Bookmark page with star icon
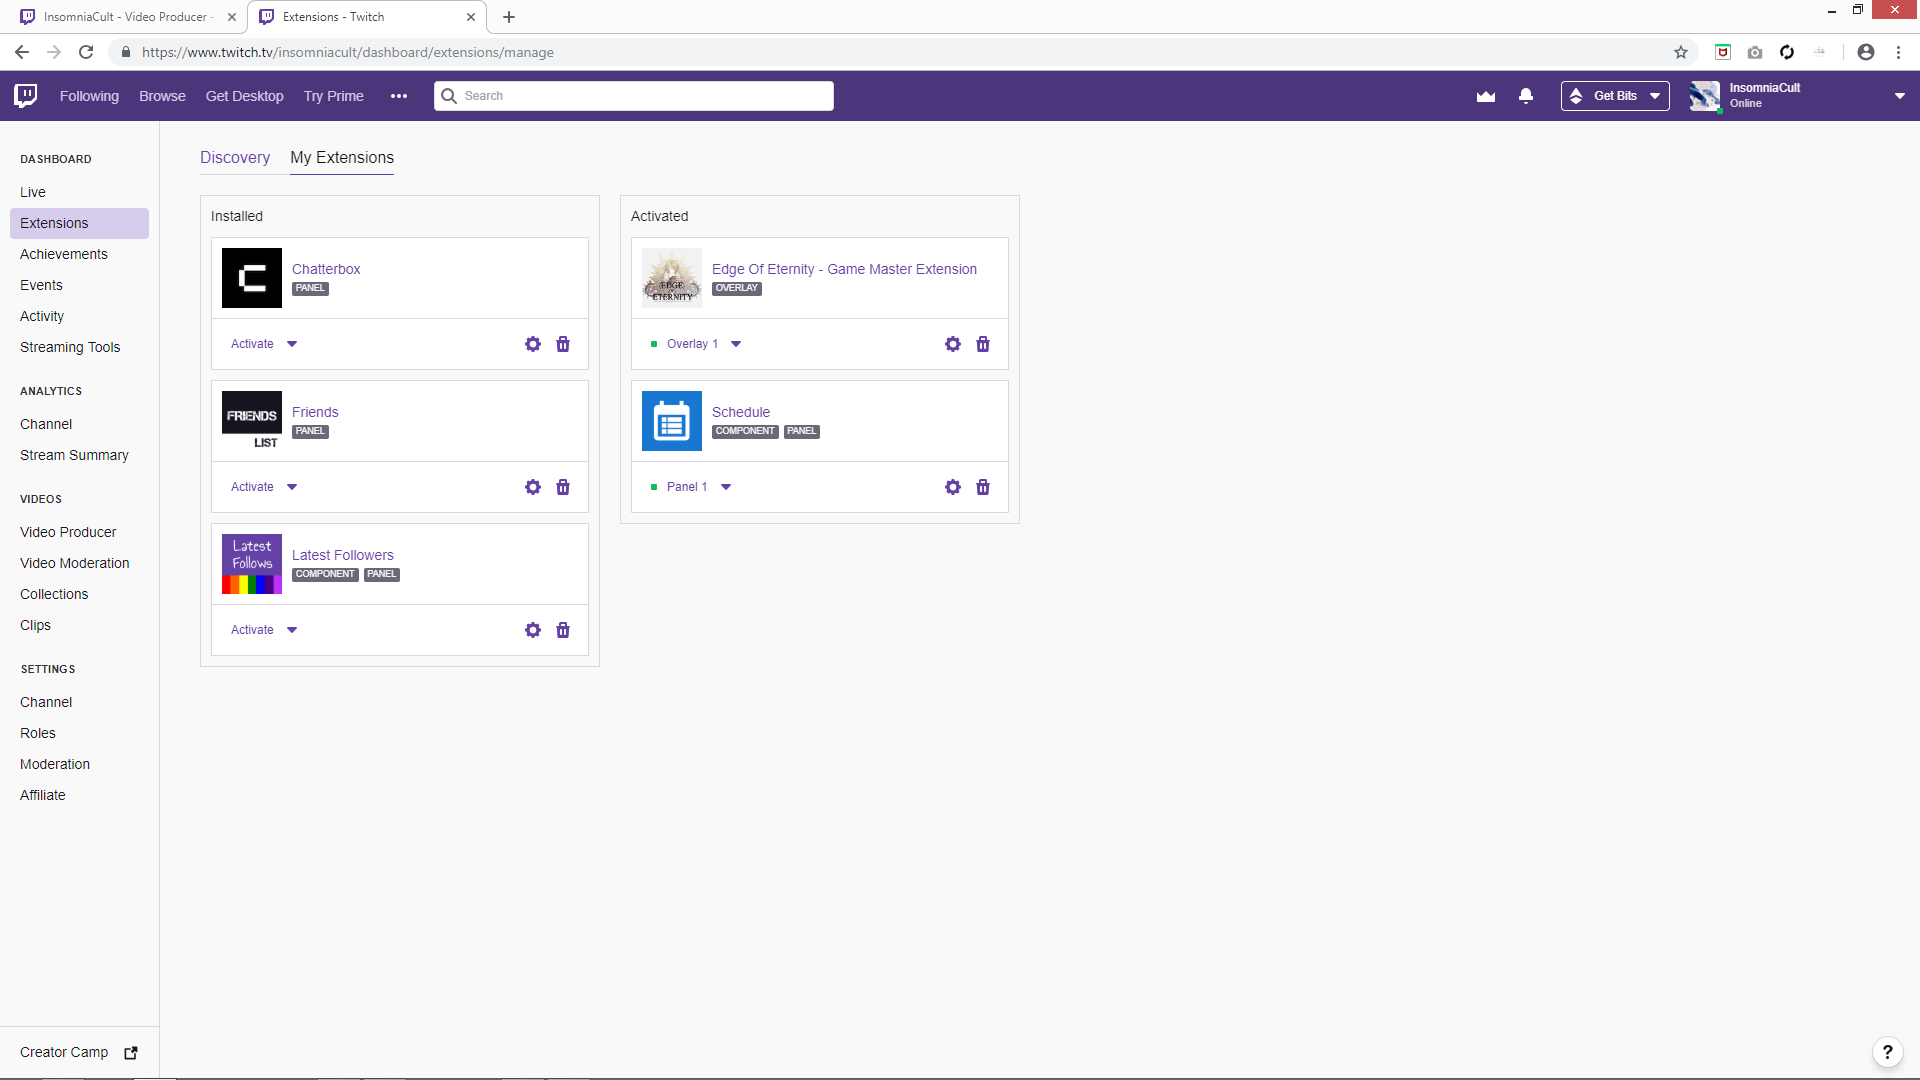1920x1080 pixels. [x=1681, y=52]
